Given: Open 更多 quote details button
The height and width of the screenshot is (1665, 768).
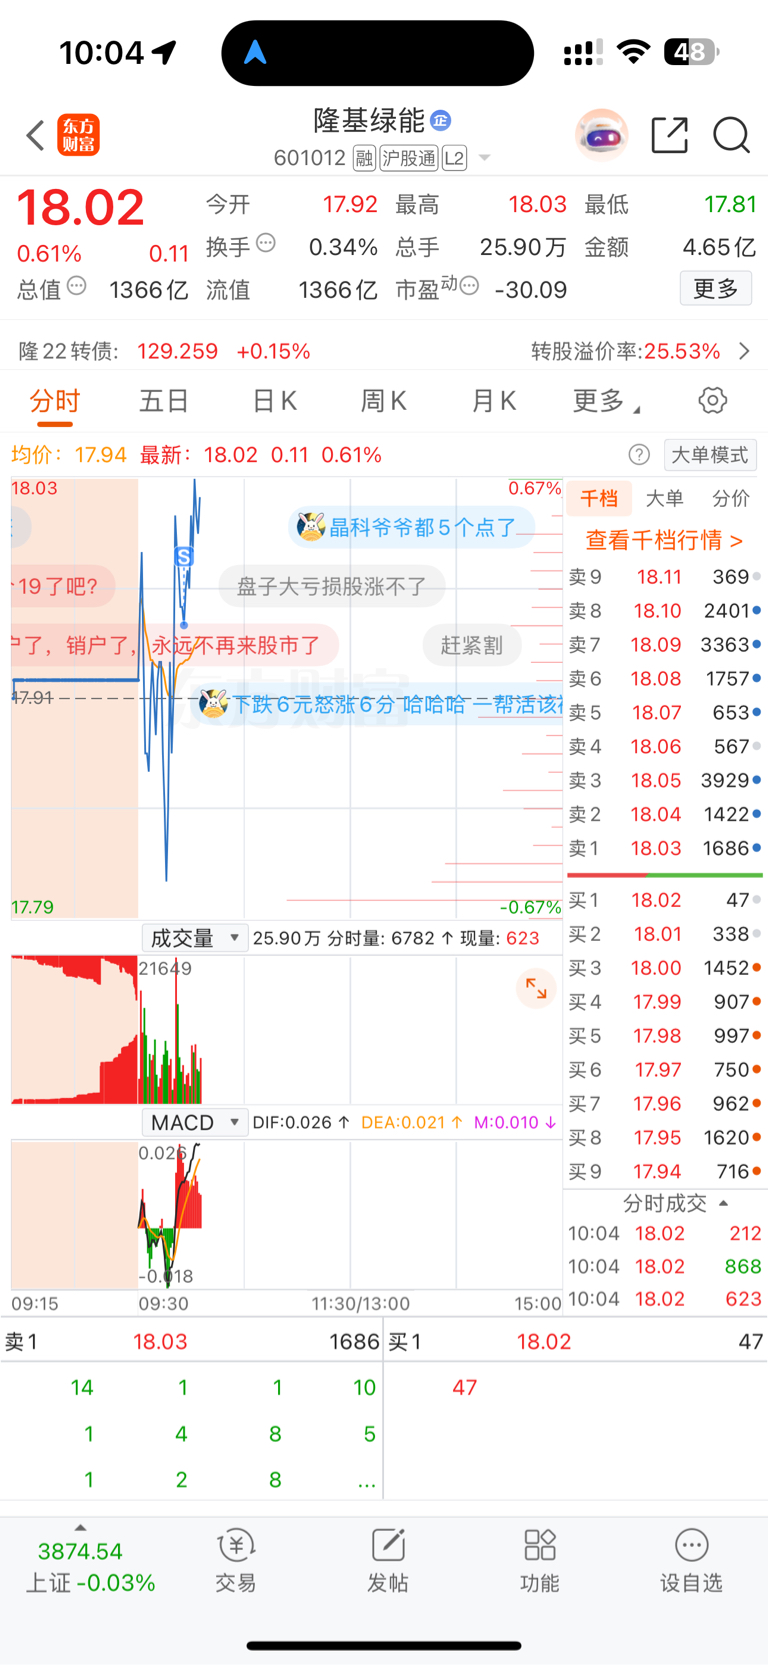Looking at the screenshot, I should 716,289.
